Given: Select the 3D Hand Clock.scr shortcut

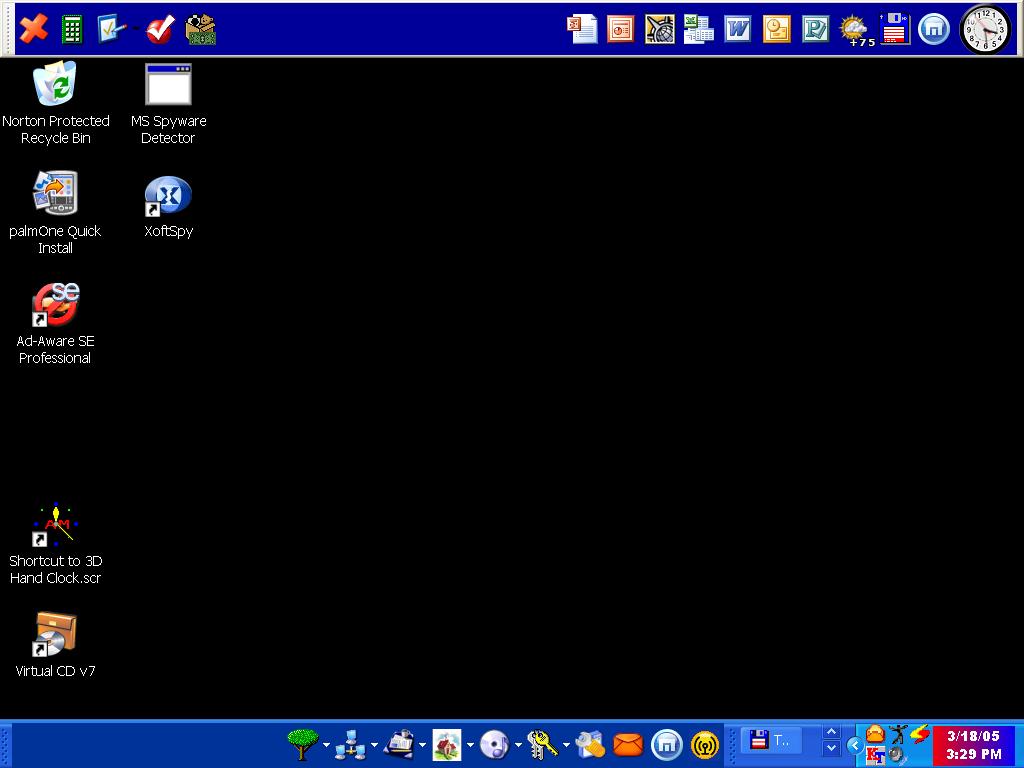Looking at the screenshot, I should coord(55,525).
